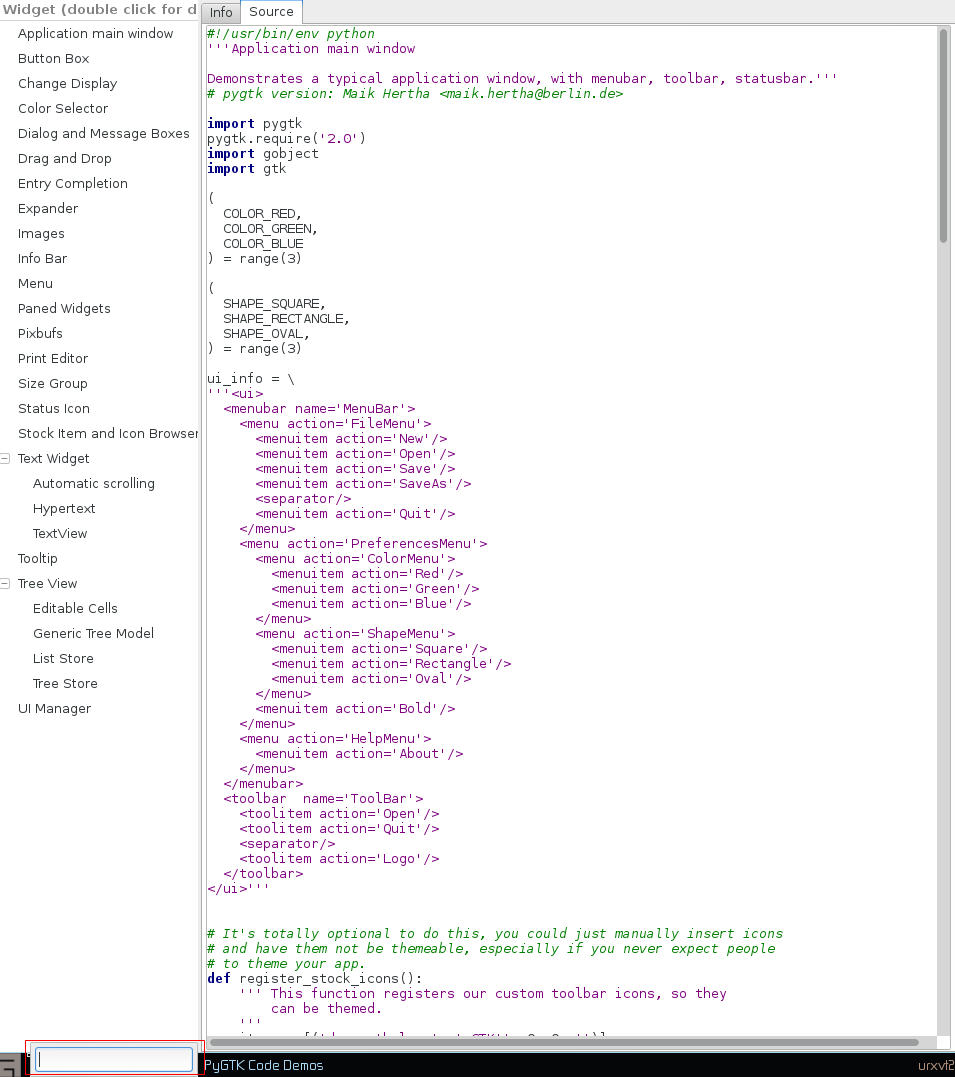Choose Automatic scrolling under Text Widget
The image size is (955, 1077).
(94, 483)
